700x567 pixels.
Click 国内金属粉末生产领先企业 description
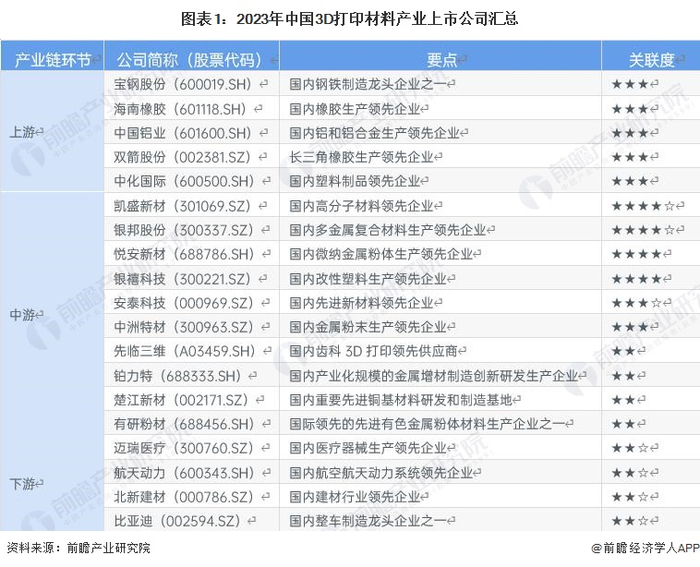367,327
